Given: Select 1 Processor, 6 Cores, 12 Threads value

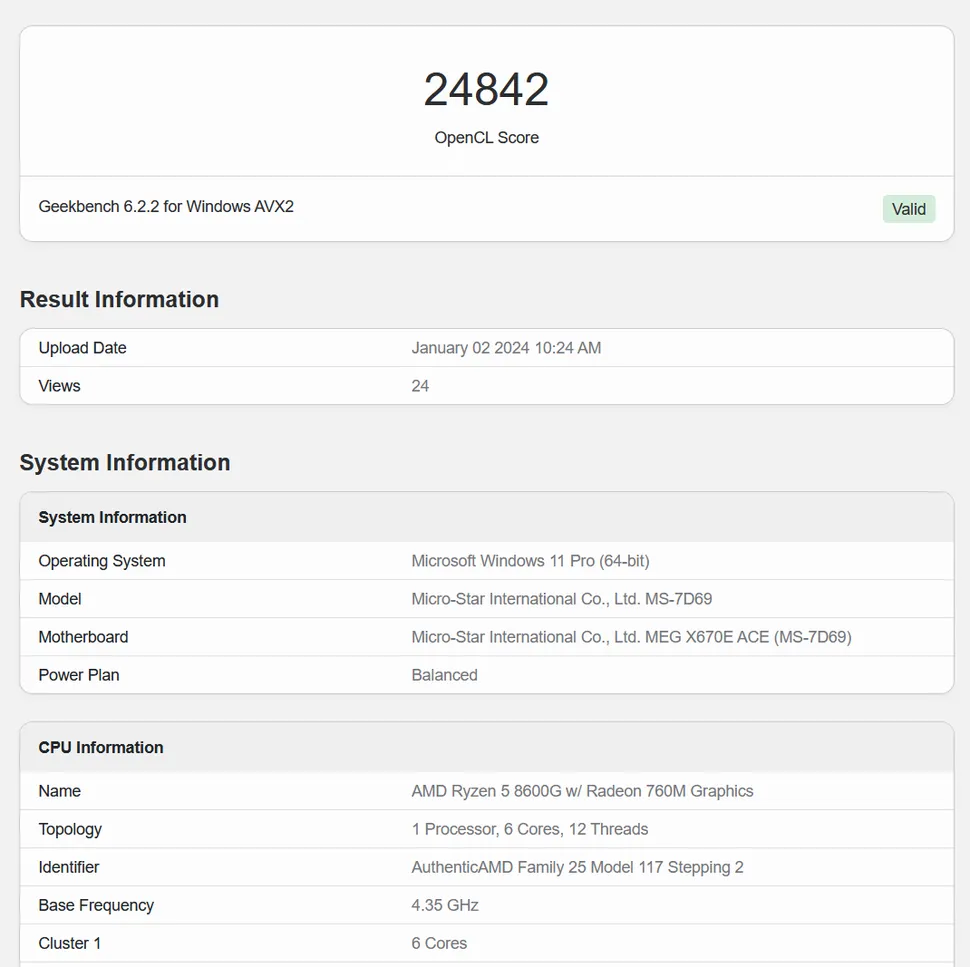Looking at the screenshot, I should [x=530, y=830].
